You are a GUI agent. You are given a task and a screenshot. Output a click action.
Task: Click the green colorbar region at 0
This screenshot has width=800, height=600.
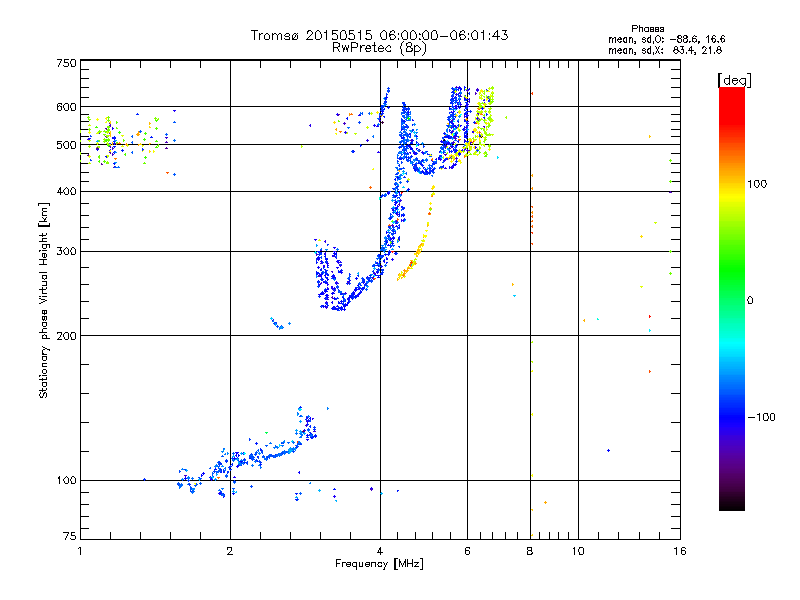click(x=732, y=300)
